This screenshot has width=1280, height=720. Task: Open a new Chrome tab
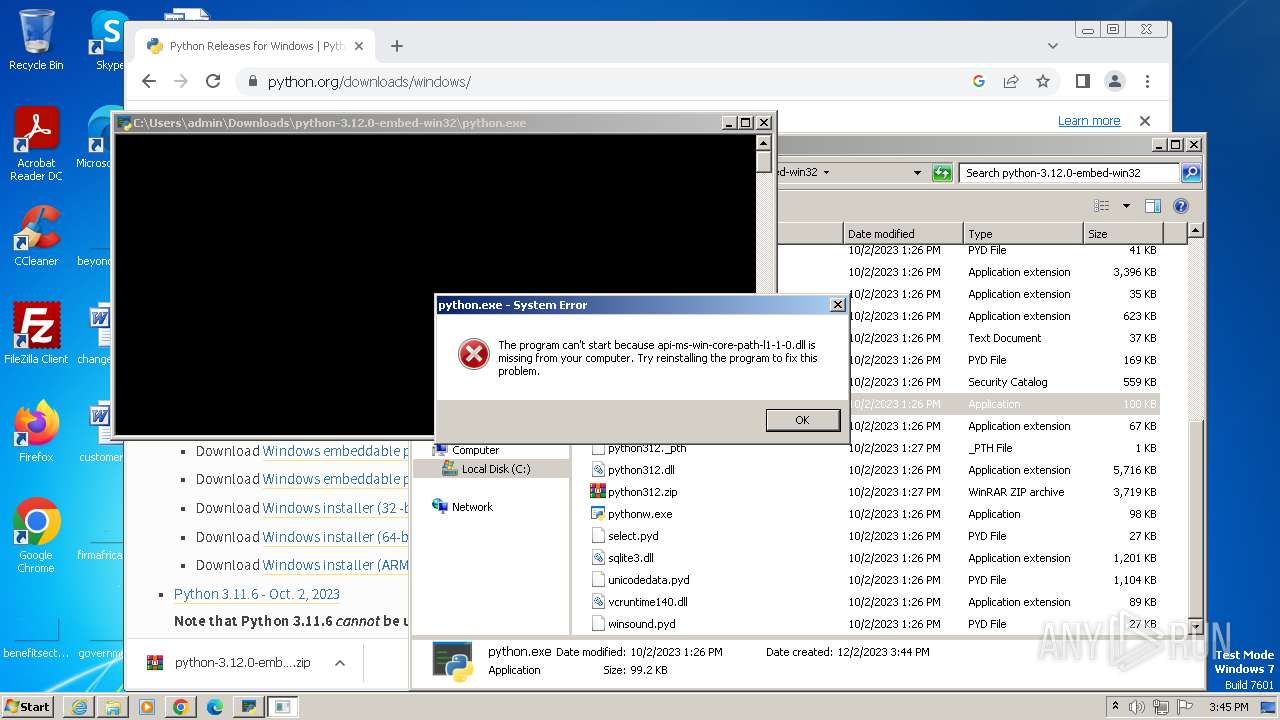tap(397, 46)
